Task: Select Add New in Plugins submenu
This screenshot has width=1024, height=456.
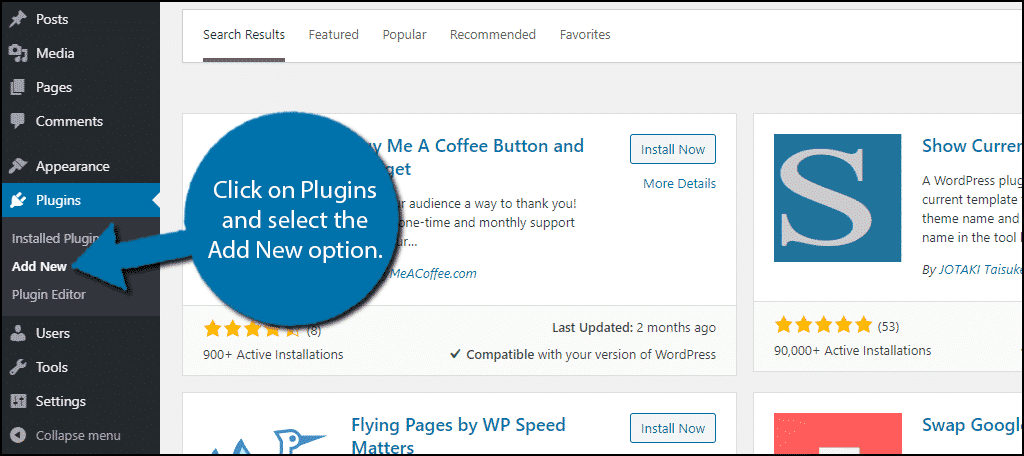Action: point(40,267)
